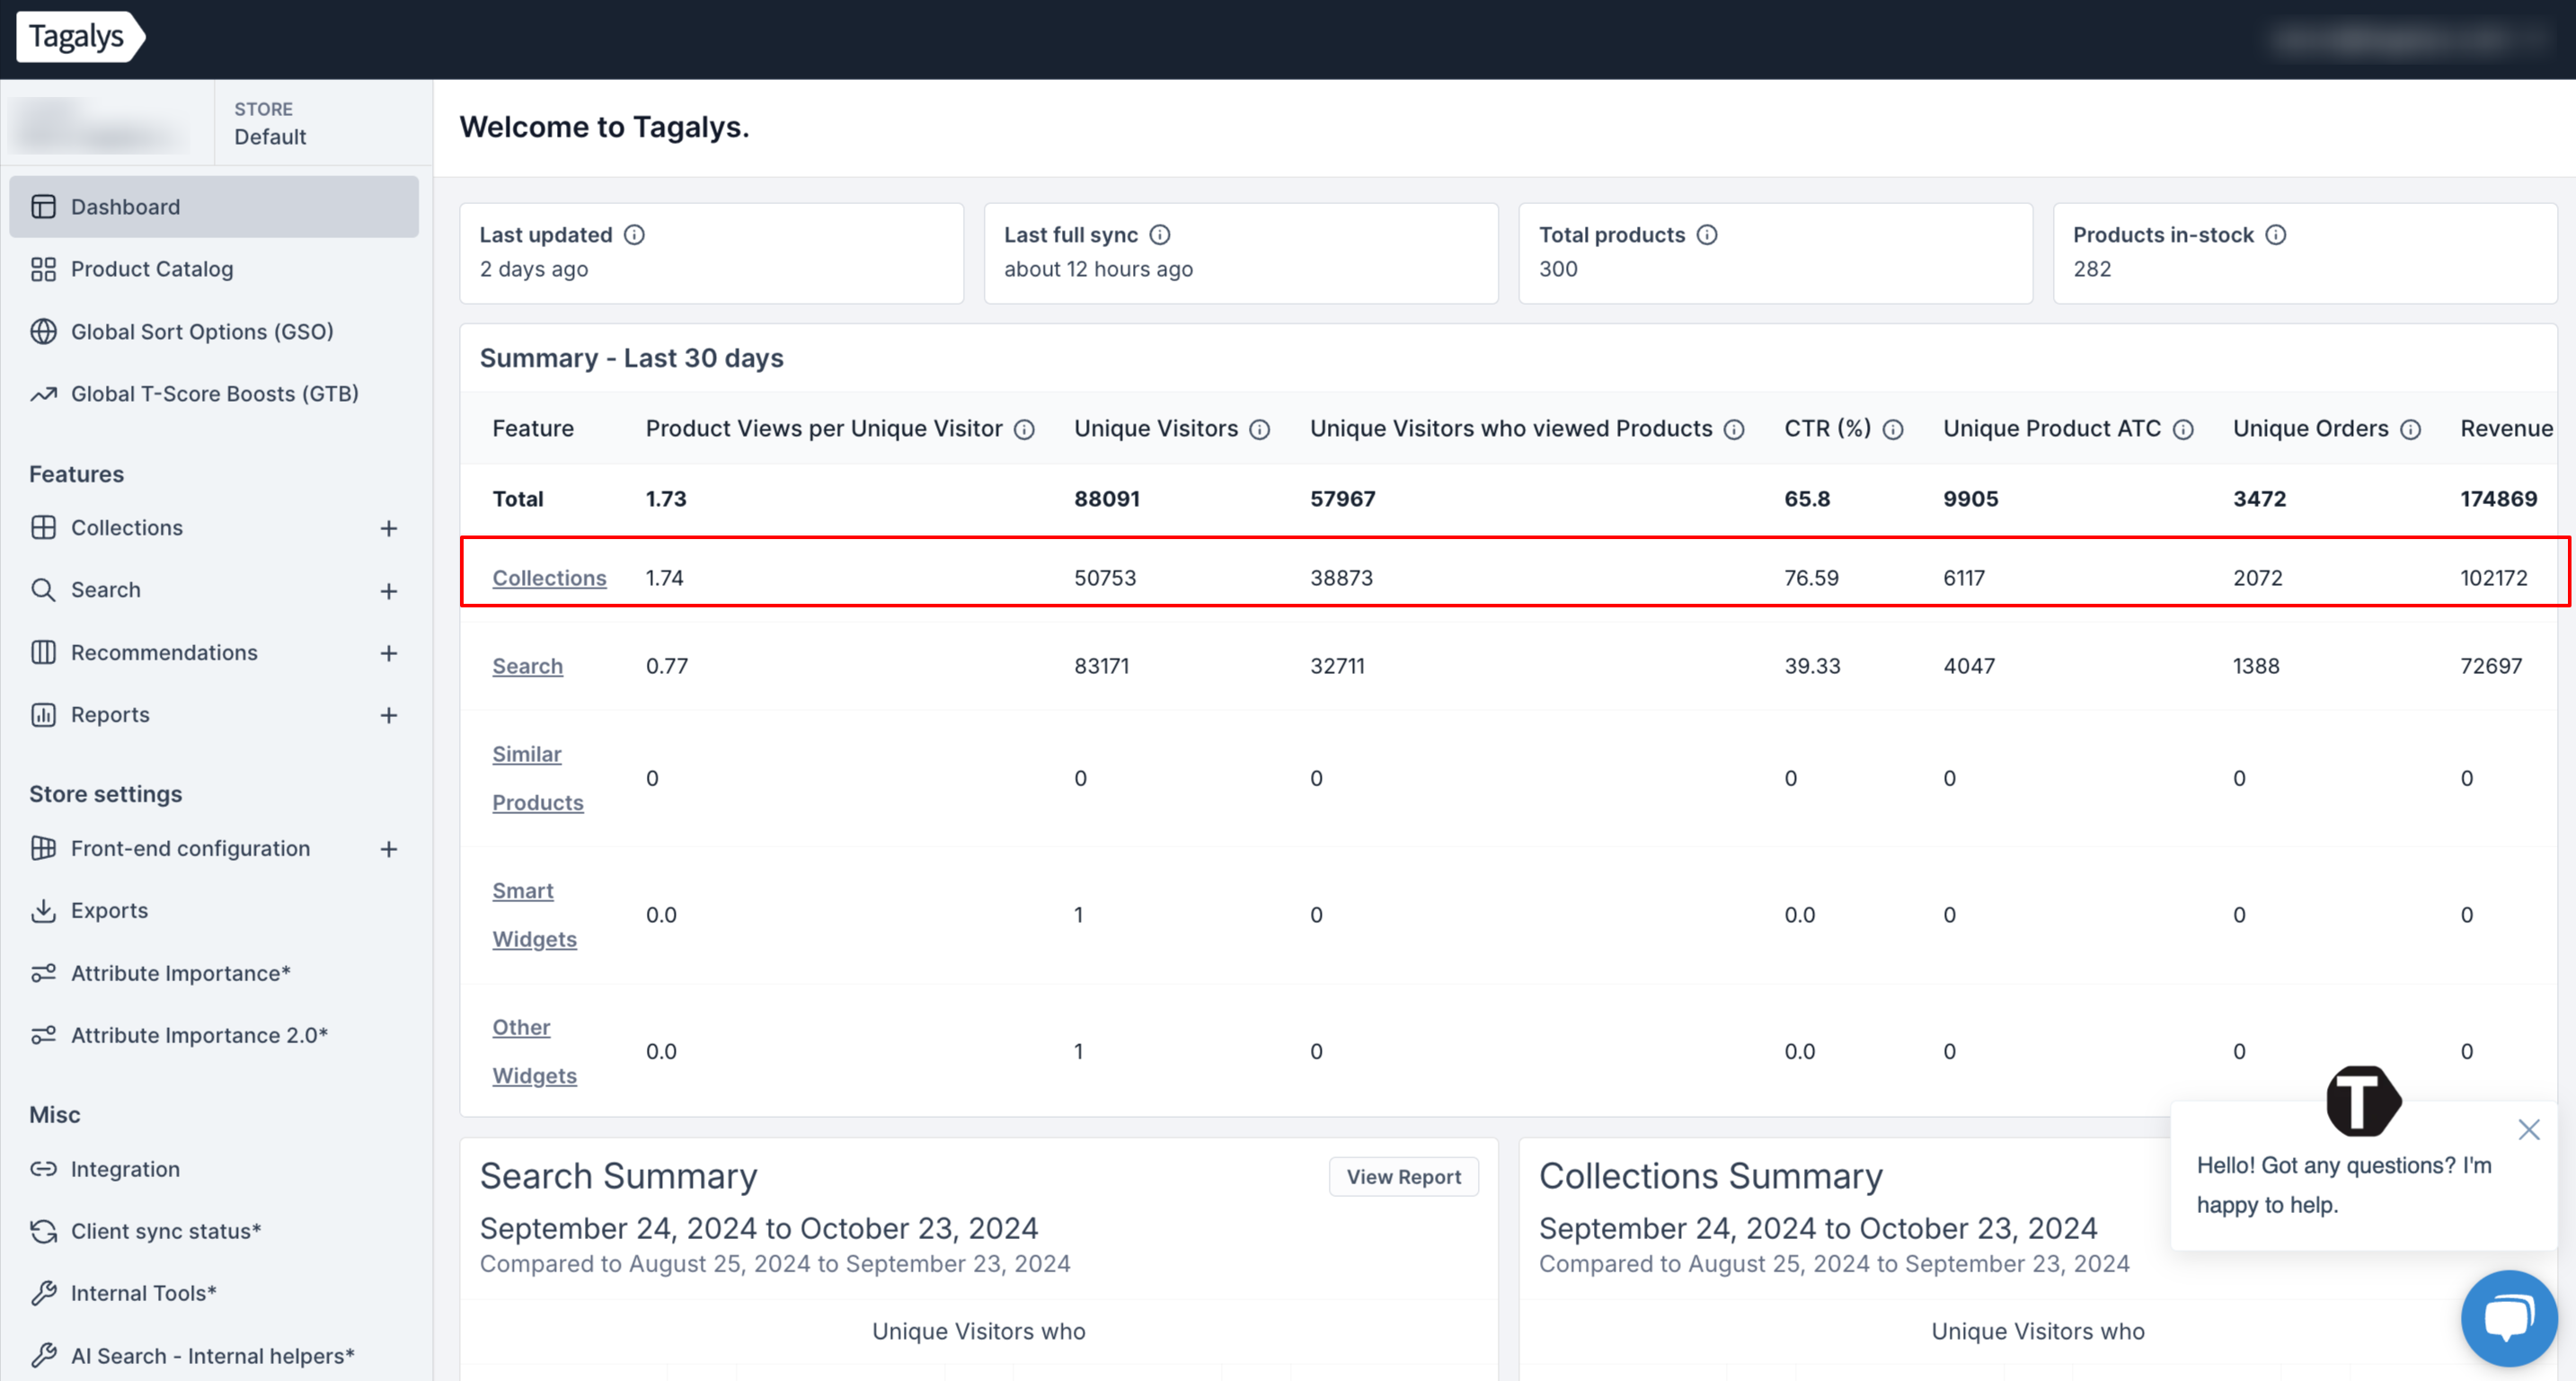Screen dimensions: 2576x1381
Task: Click the chat greeting message text
Action: (2343, 1185)
